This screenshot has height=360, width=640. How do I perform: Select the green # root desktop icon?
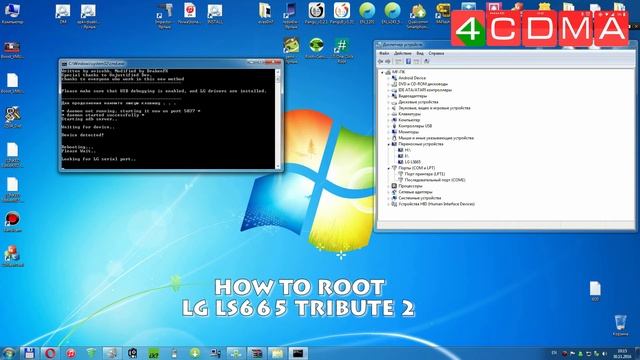click(342, 50)
